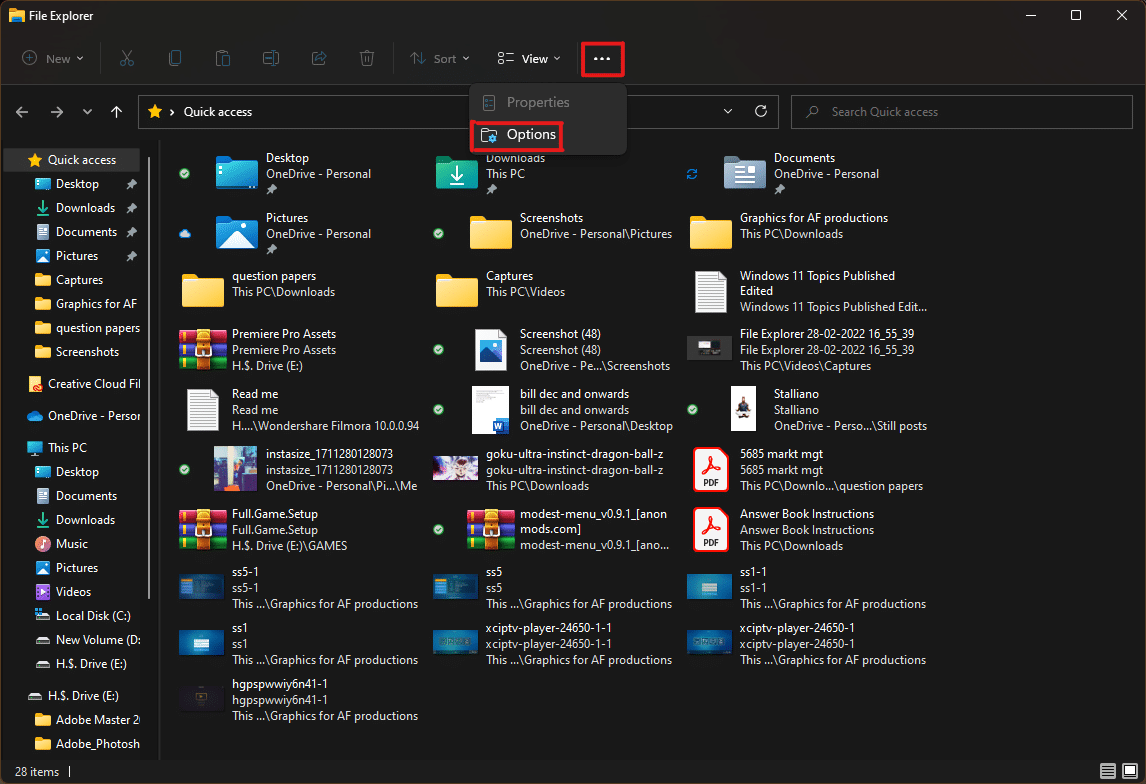Select the Screenshot (48) file
Image resolution: width=1146 pixels, height=784 pixels.
pos(572,350)
